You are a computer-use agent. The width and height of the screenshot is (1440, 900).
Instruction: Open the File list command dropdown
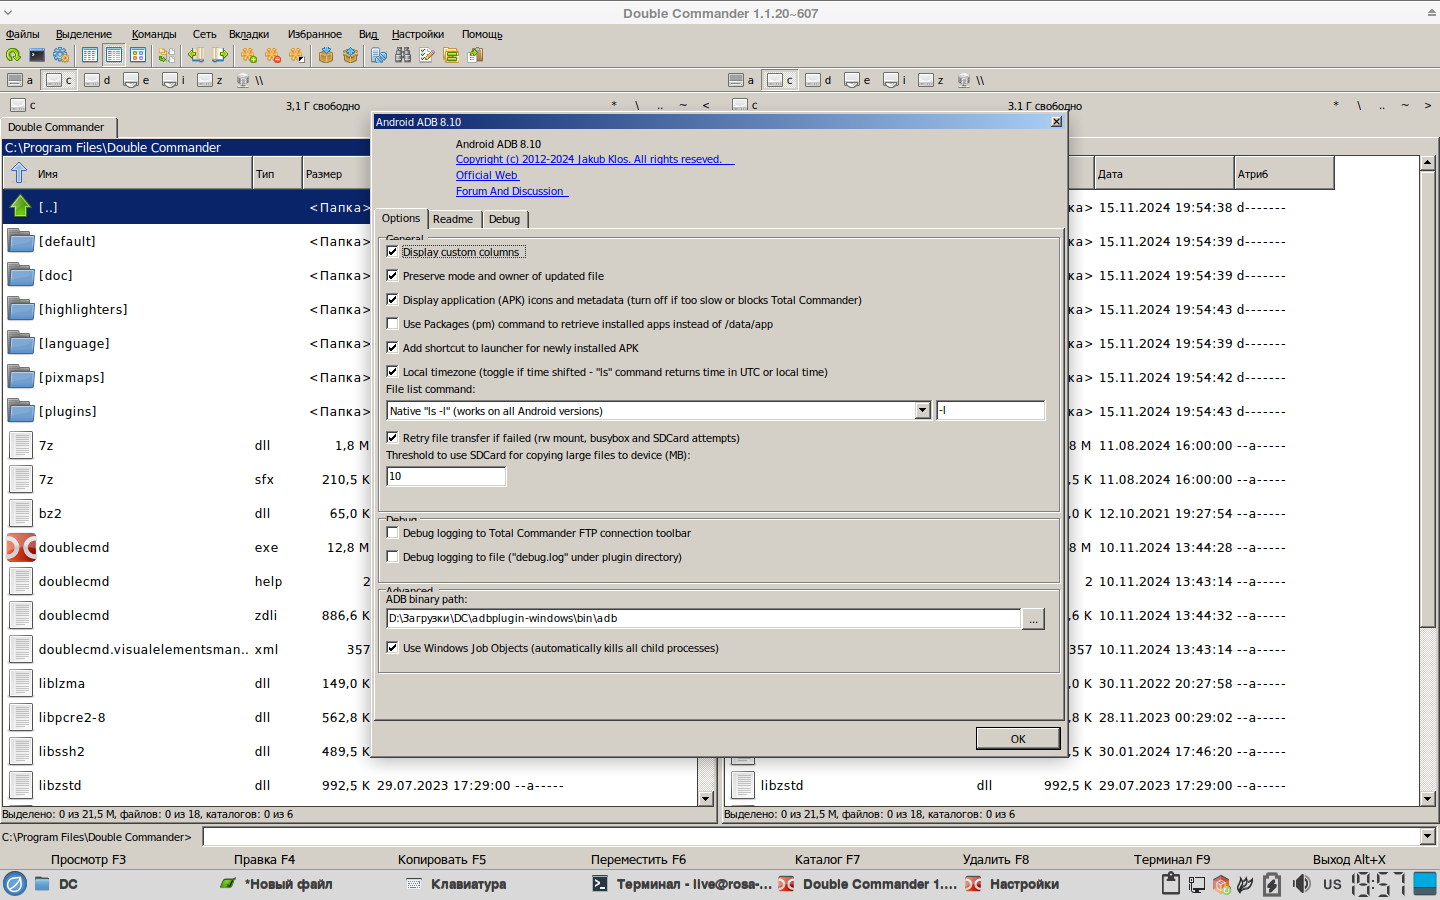[x=922, y=411]
